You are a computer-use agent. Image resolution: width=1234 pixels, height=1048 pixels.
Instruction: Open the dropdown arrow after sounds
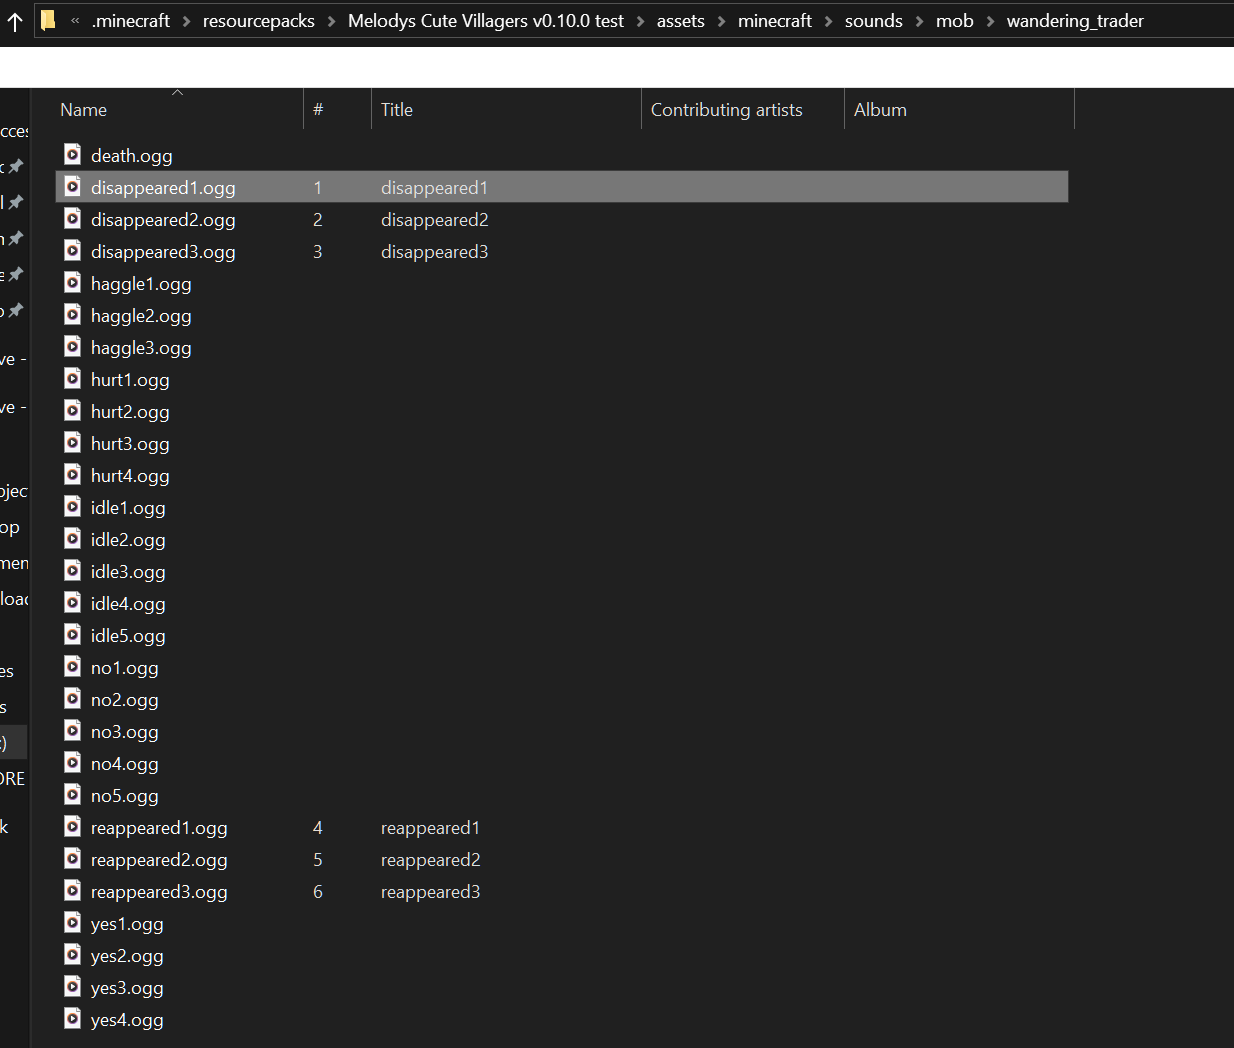click(919, 21)
